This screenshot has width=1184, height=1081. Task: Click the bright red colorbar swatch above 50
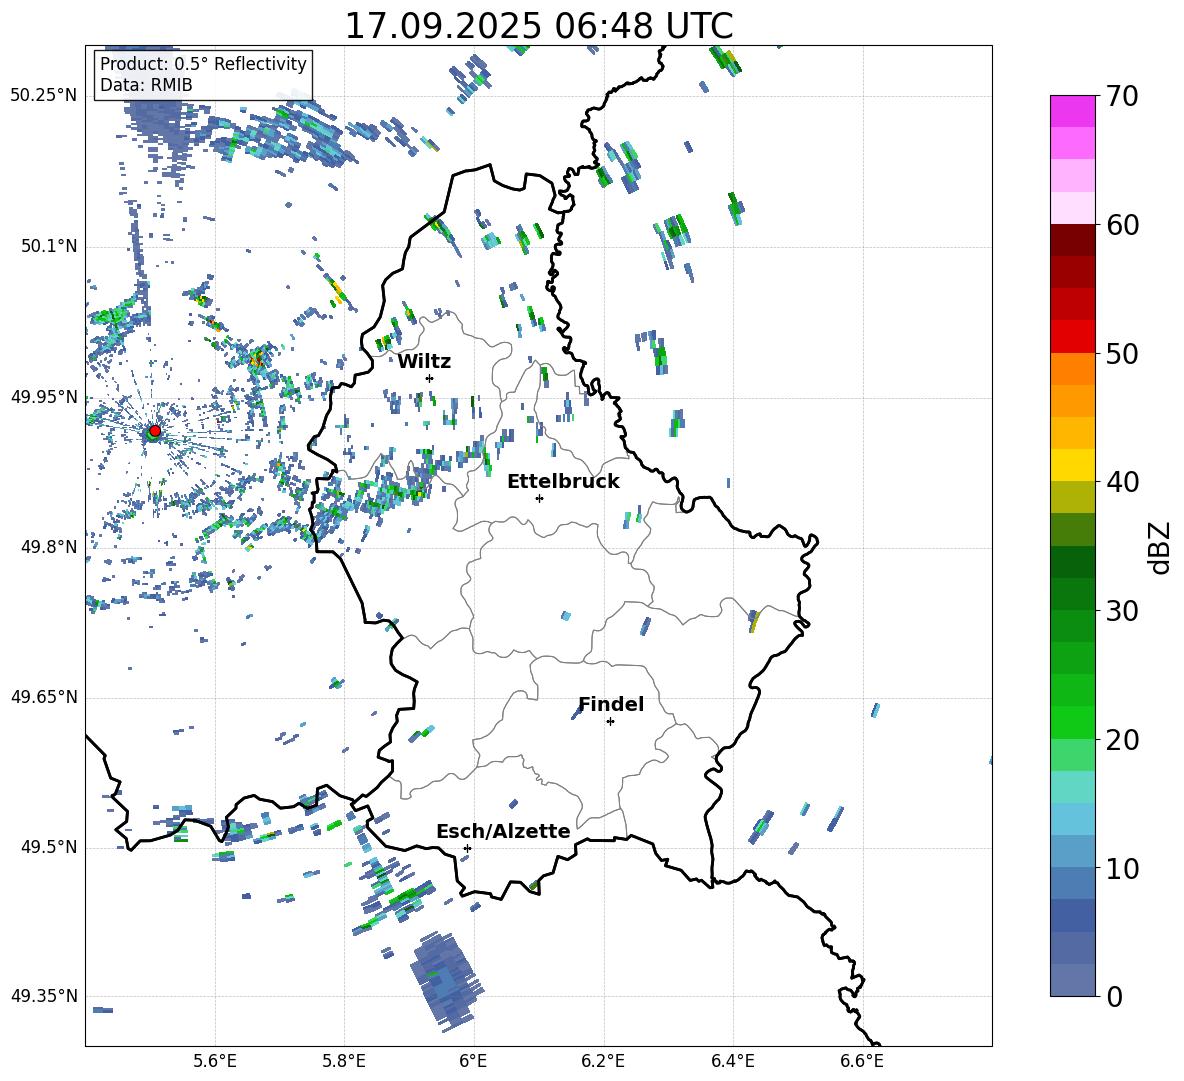(x=1073, y=336)
